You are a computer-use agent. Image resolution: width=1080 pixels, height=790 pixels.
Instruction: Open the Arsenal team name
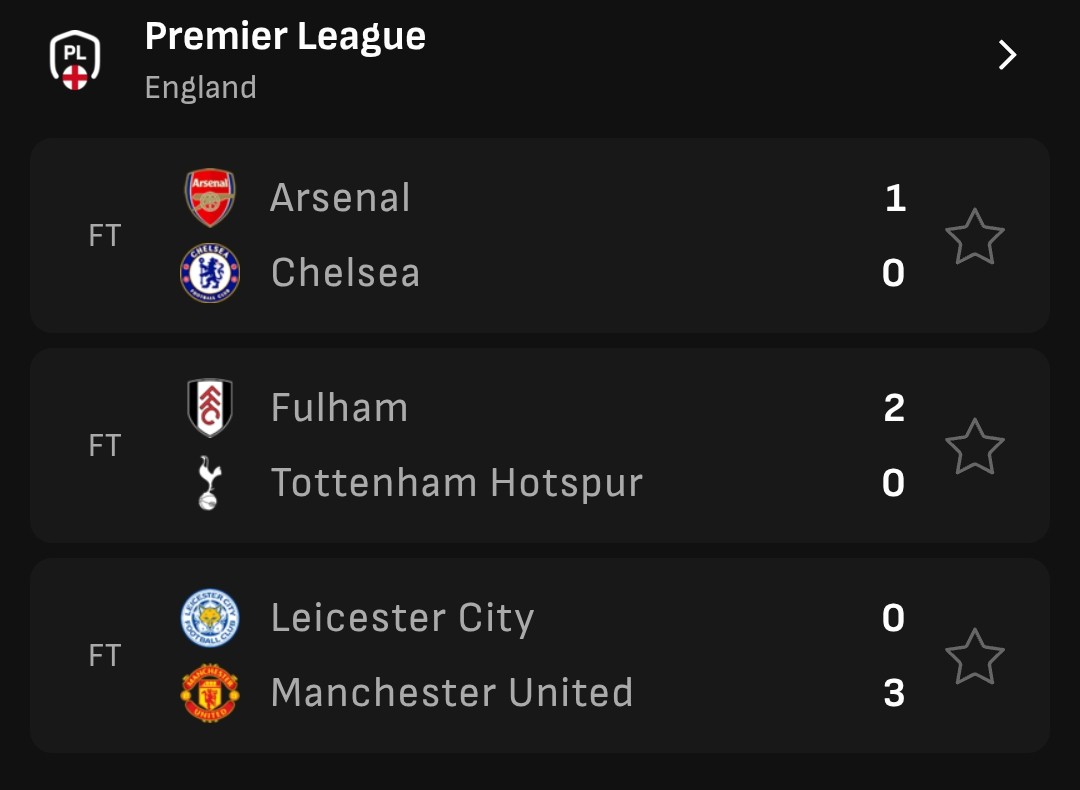click(x=340, y=198)
